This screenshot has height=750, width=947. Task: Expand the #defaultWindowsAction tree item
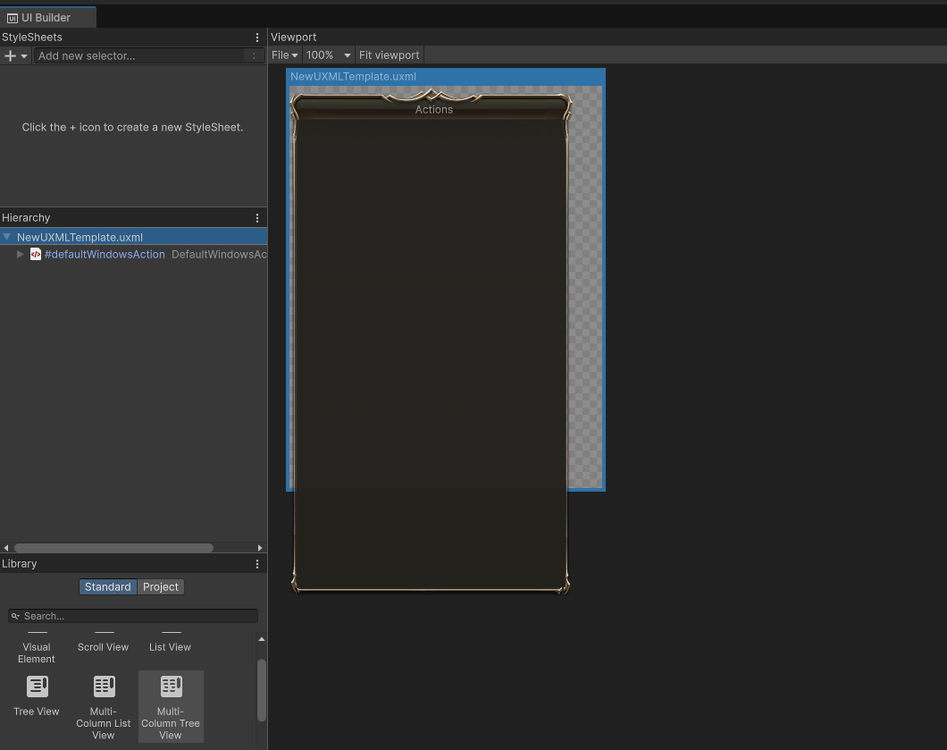tap(20, 255)
